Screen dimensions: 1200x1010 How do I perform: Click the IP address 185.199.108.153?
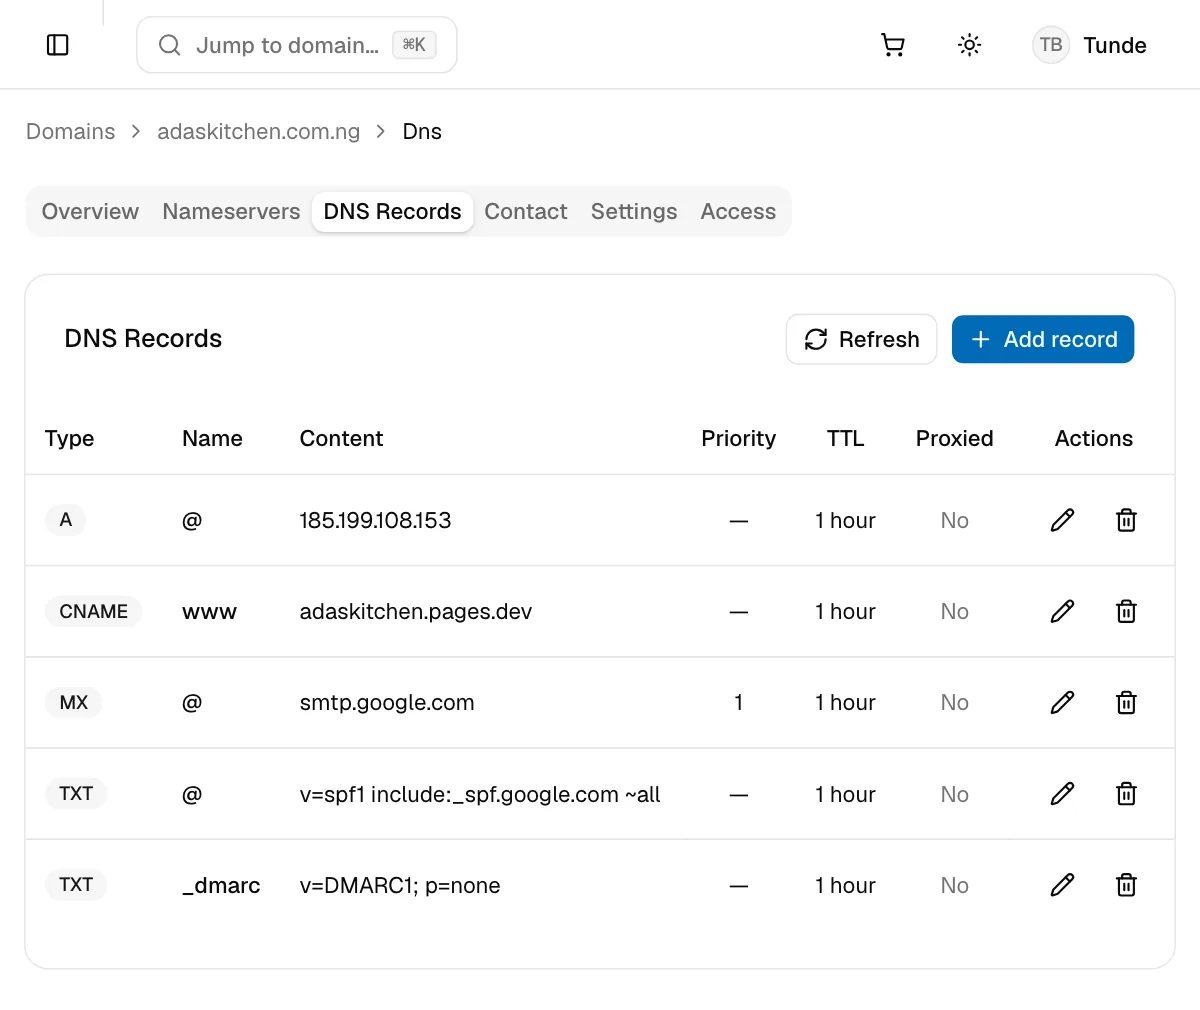pos(375,520)
